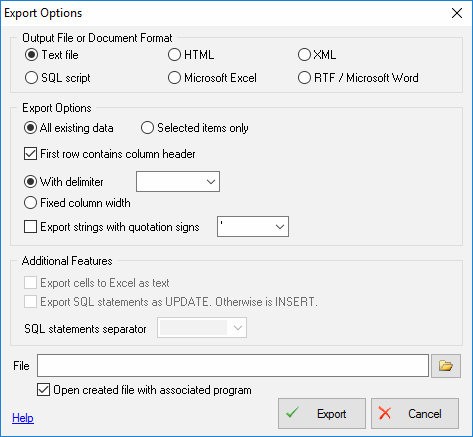Choose the XML output format

click(x=317, y=55)
